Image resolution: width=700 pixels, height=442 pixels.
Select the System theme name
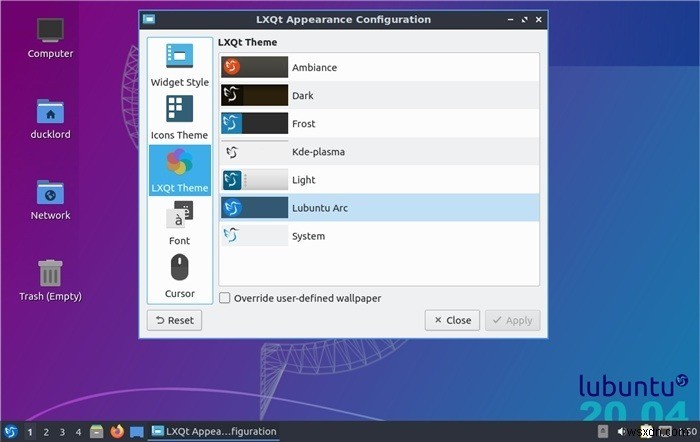point(308,236)
